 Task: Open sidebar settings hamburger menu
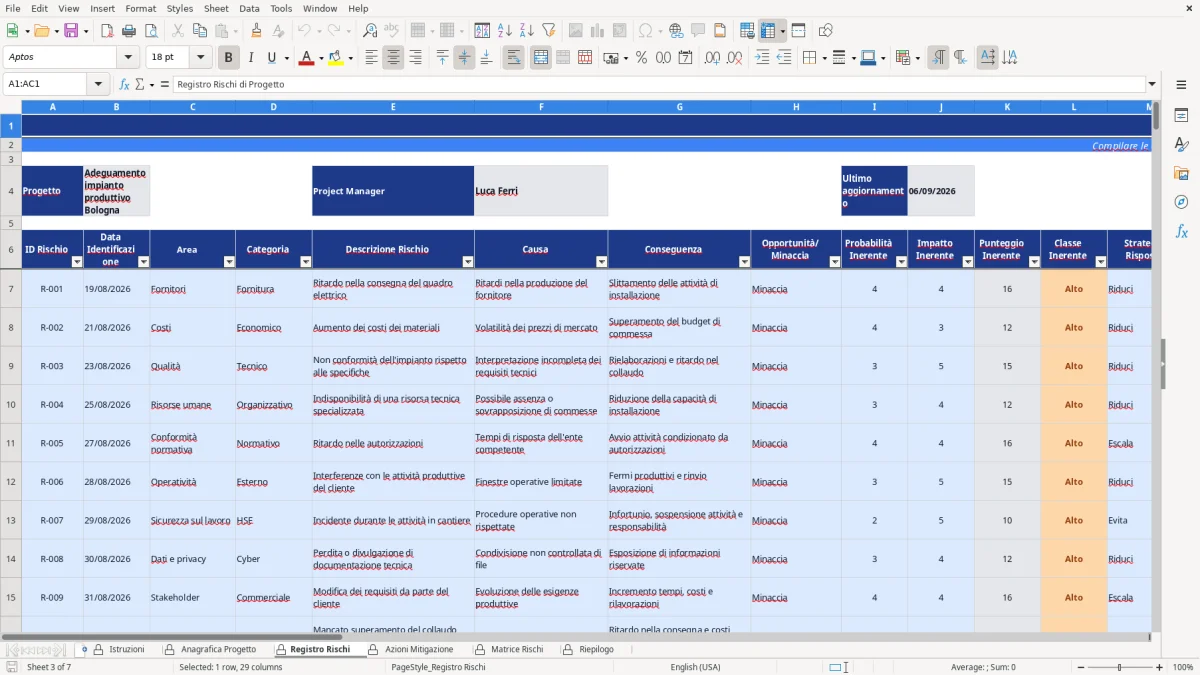tap(1181, 84)
